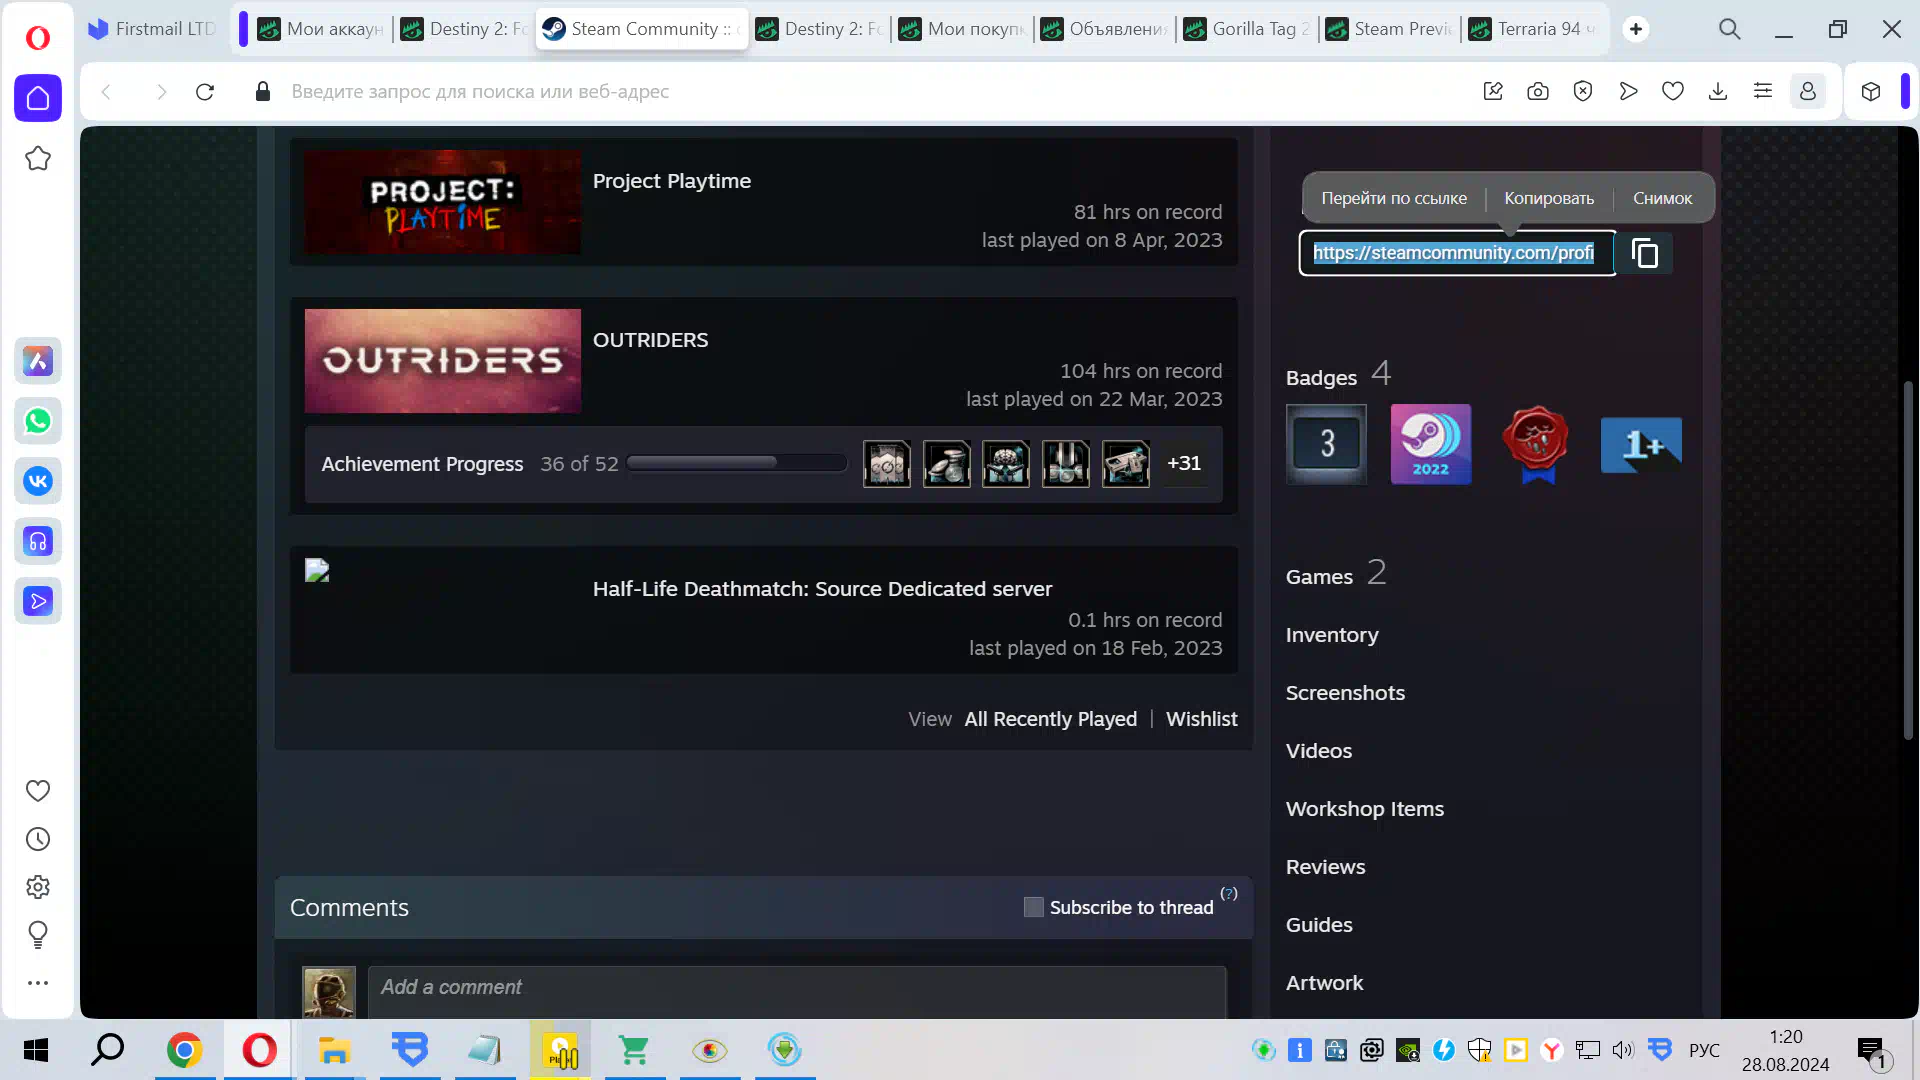Open the ad blocker shield icon

1583,92
